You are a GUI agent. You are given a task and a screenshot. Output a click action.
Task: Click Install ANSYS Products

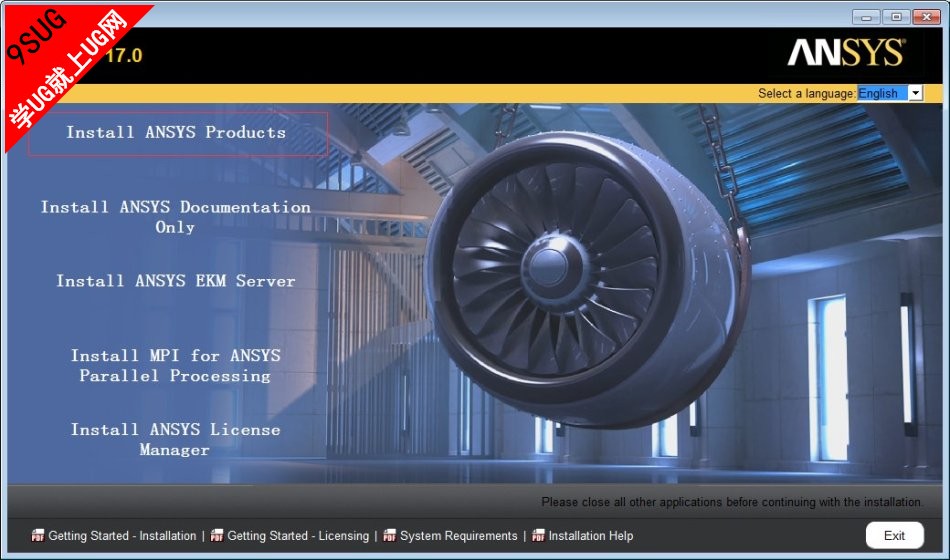pyautogui.click(x=178, y=133)
